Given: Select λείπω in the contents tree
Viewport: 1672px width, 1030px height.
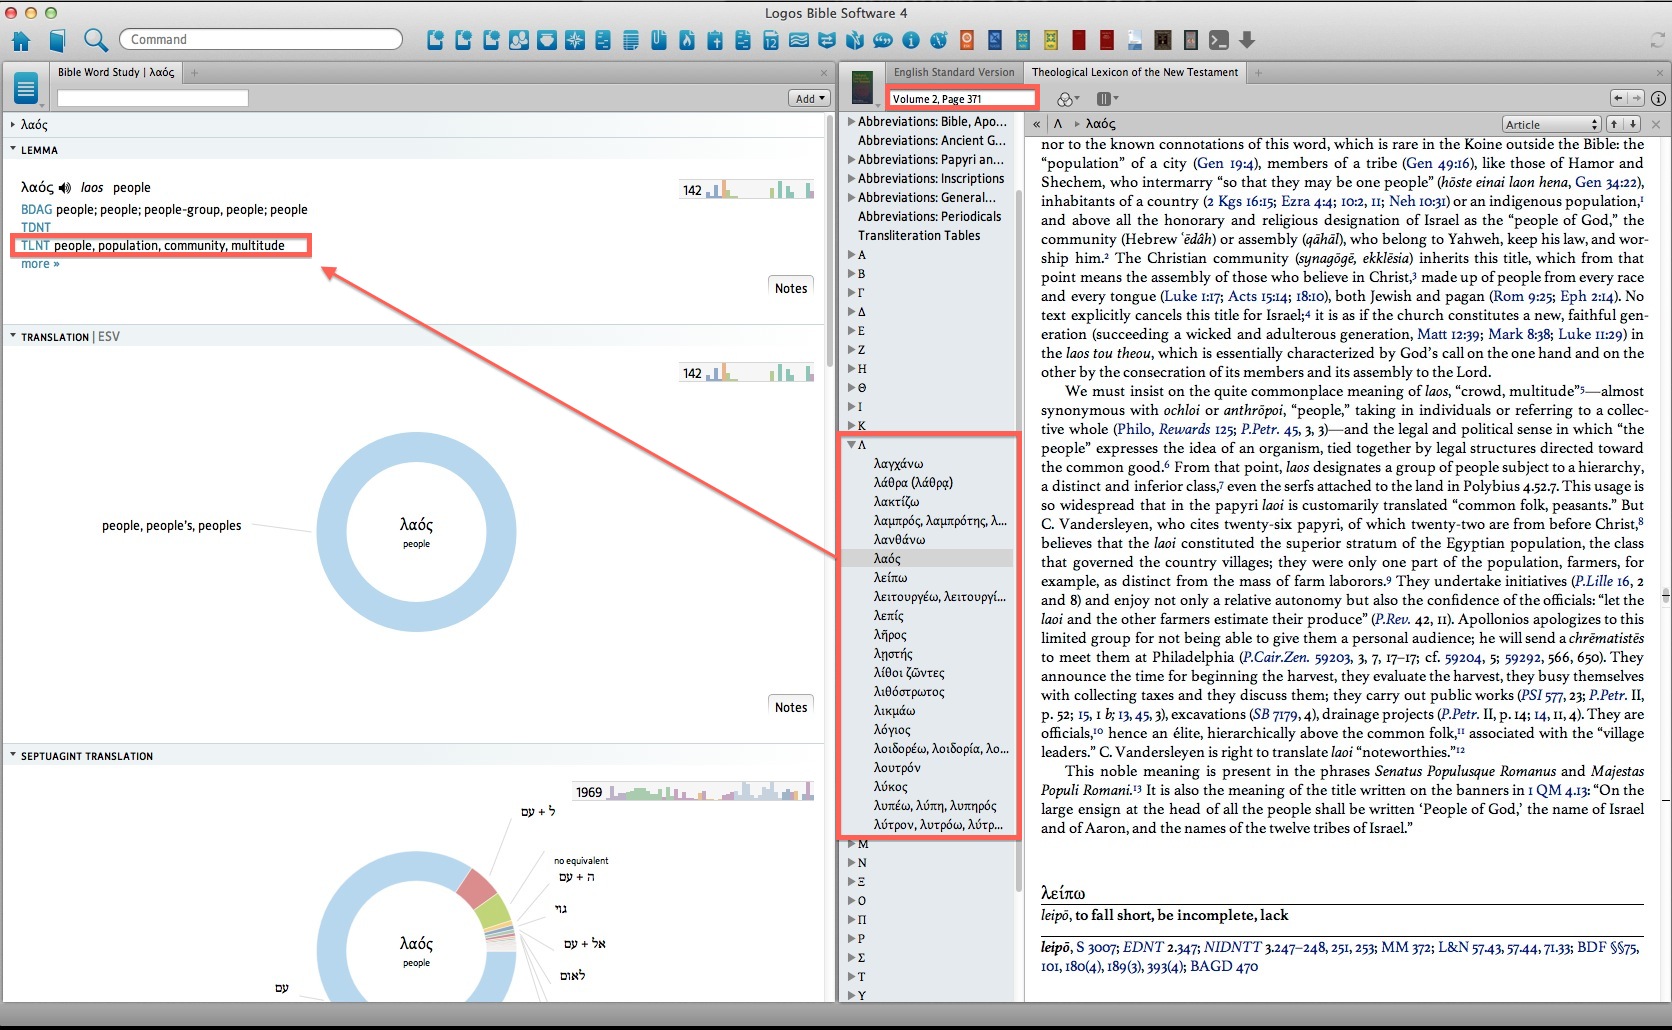Looking at the screenshot, I should 890,577.
